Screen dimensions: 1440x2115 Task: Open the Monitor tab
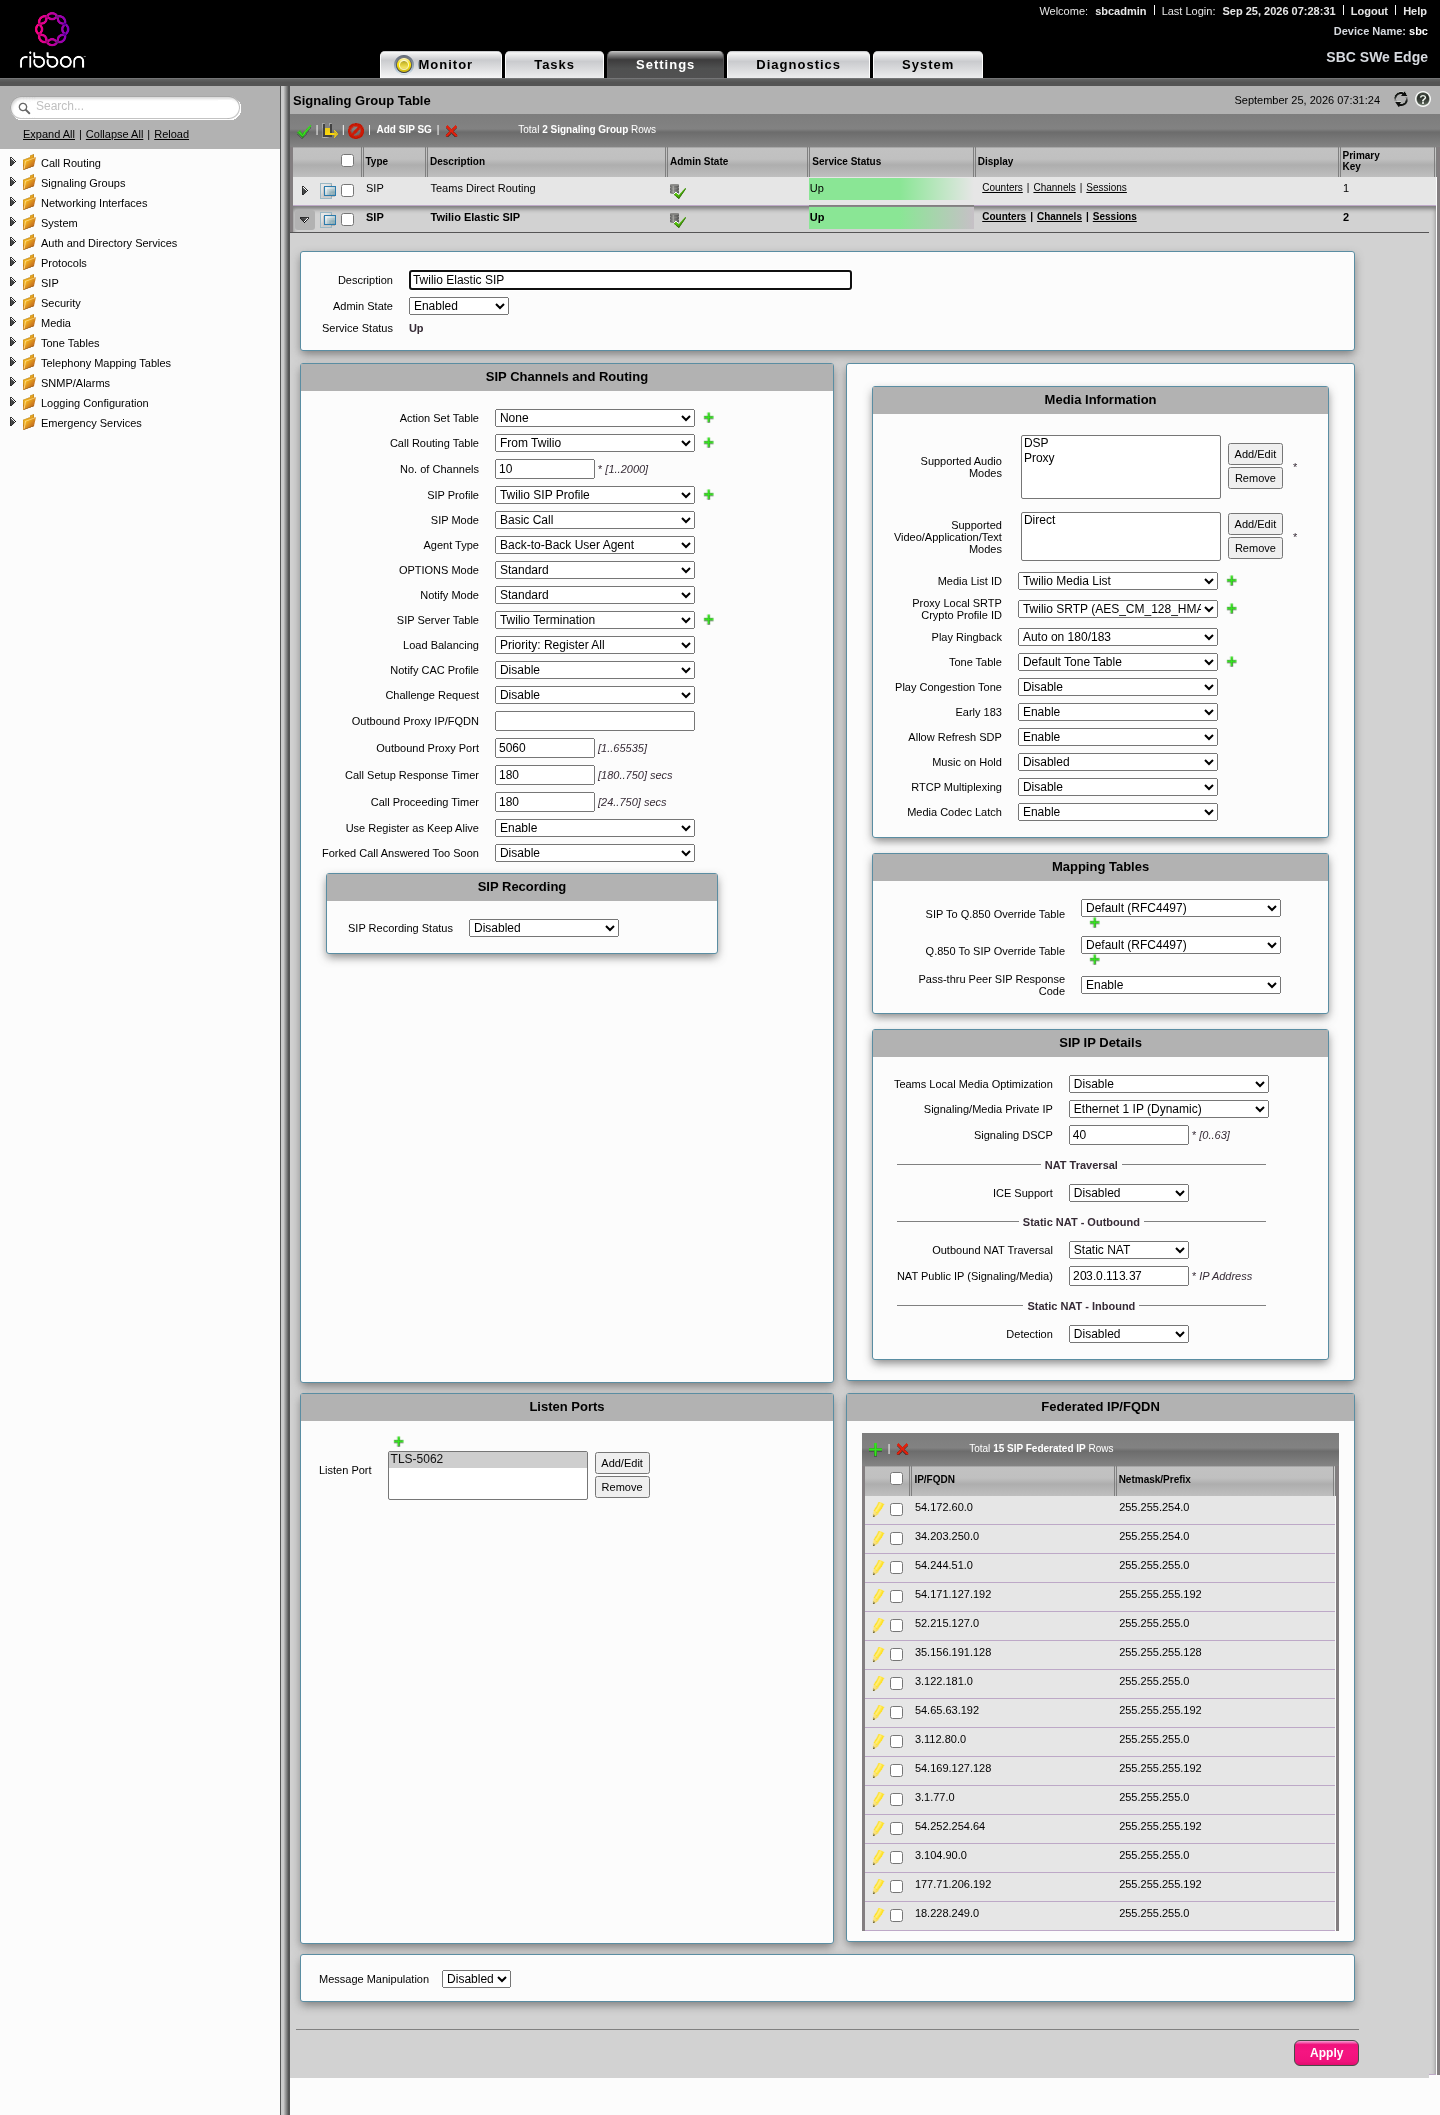(x=441, y=65)
